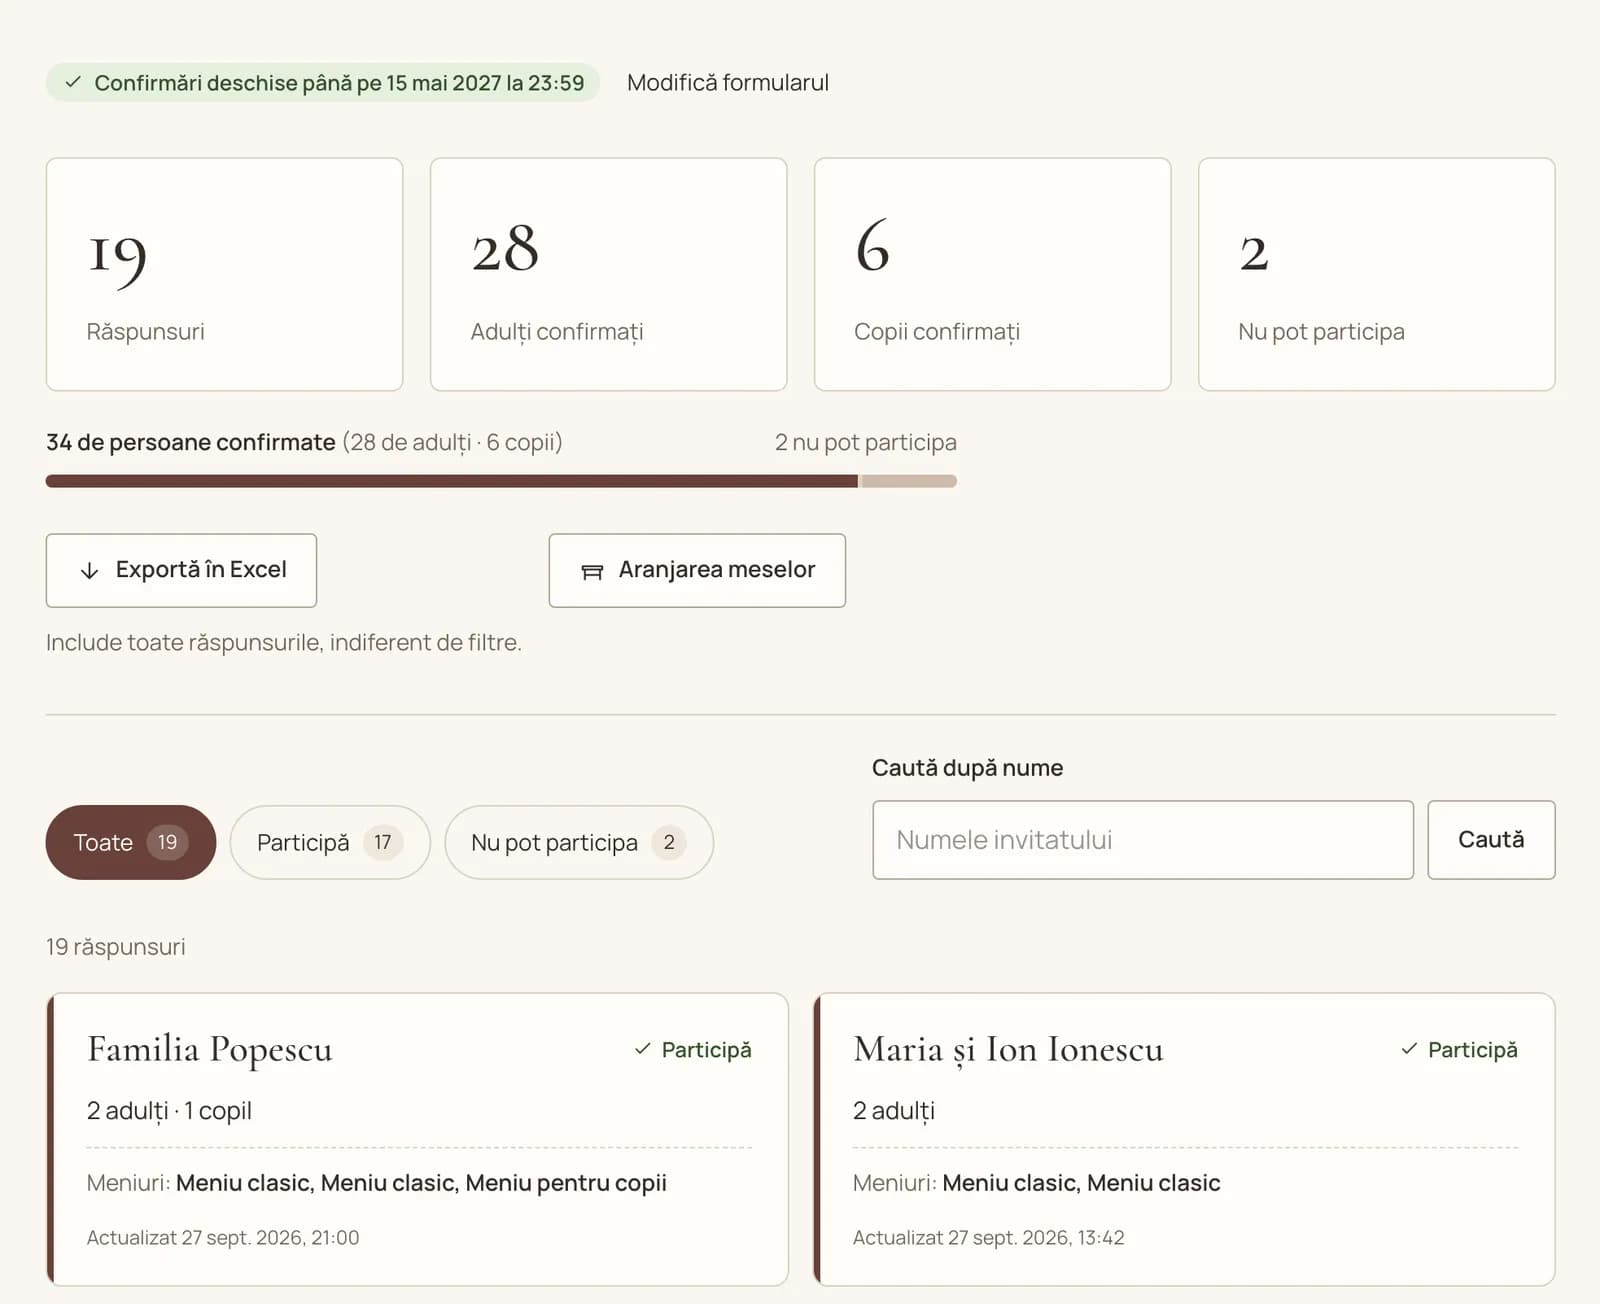Click 'Actualizat 27 sept. 2026, 13:42' timestamp
Screen dimensions: 1600x1304
989,1237
